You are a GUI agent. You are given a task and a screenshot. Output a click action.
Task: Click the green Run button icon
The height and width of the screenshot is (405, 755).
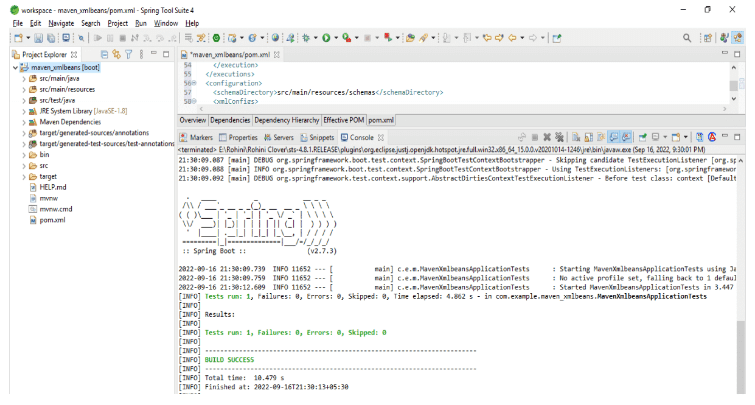click(x=326, y=38)
